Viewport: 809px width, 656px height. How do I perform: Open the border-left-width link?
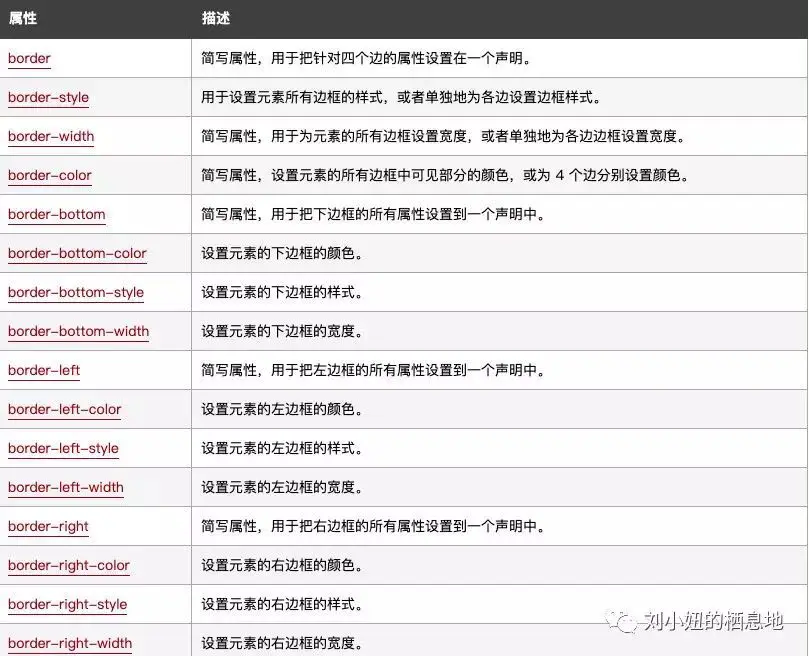click(x=66, y=487)
